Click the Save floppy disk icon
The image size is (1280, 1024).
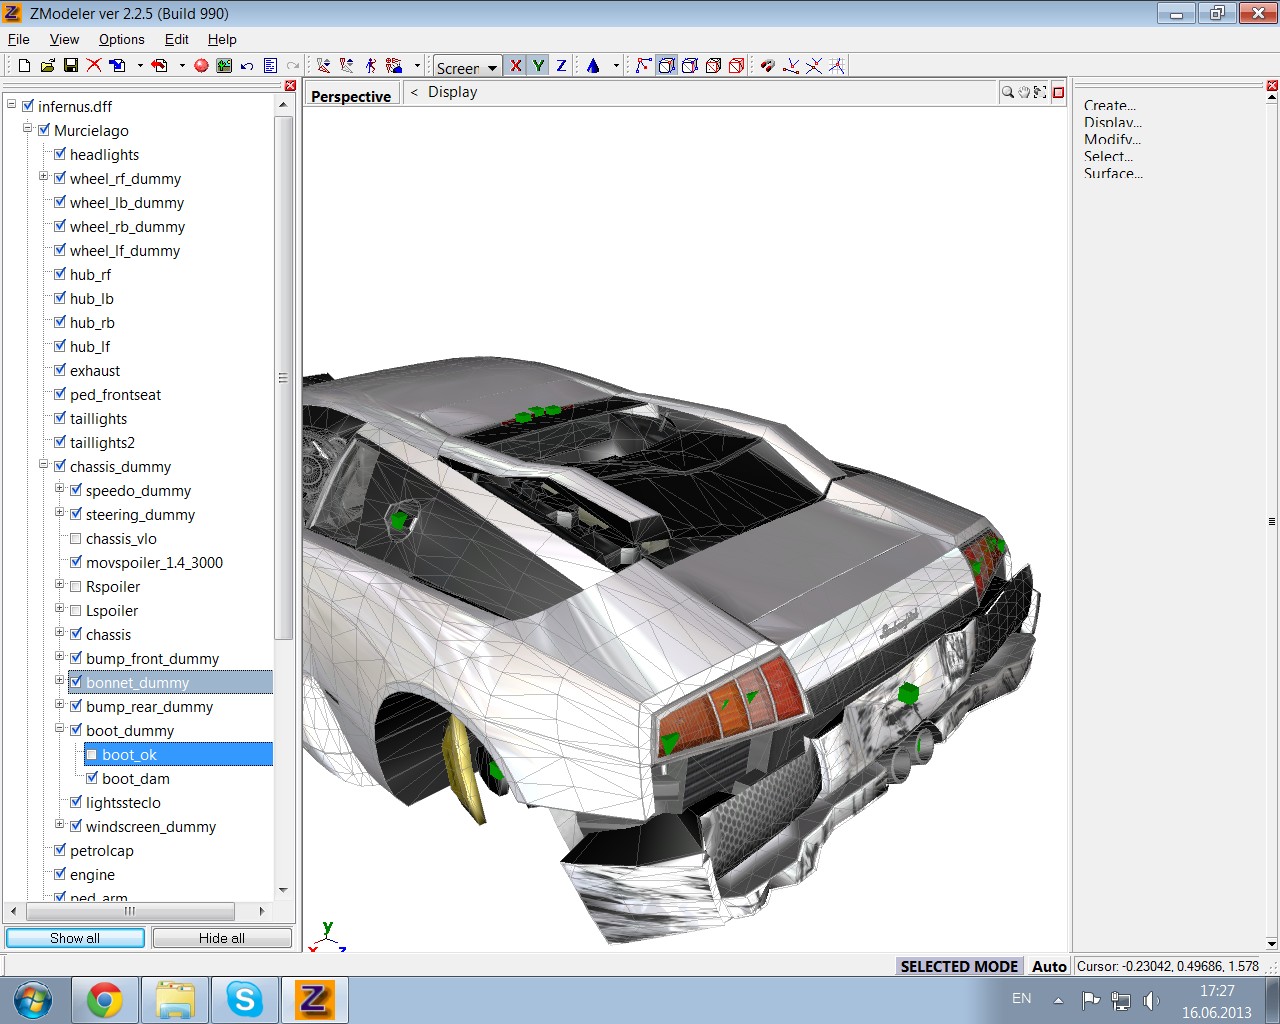pos(70,65)
